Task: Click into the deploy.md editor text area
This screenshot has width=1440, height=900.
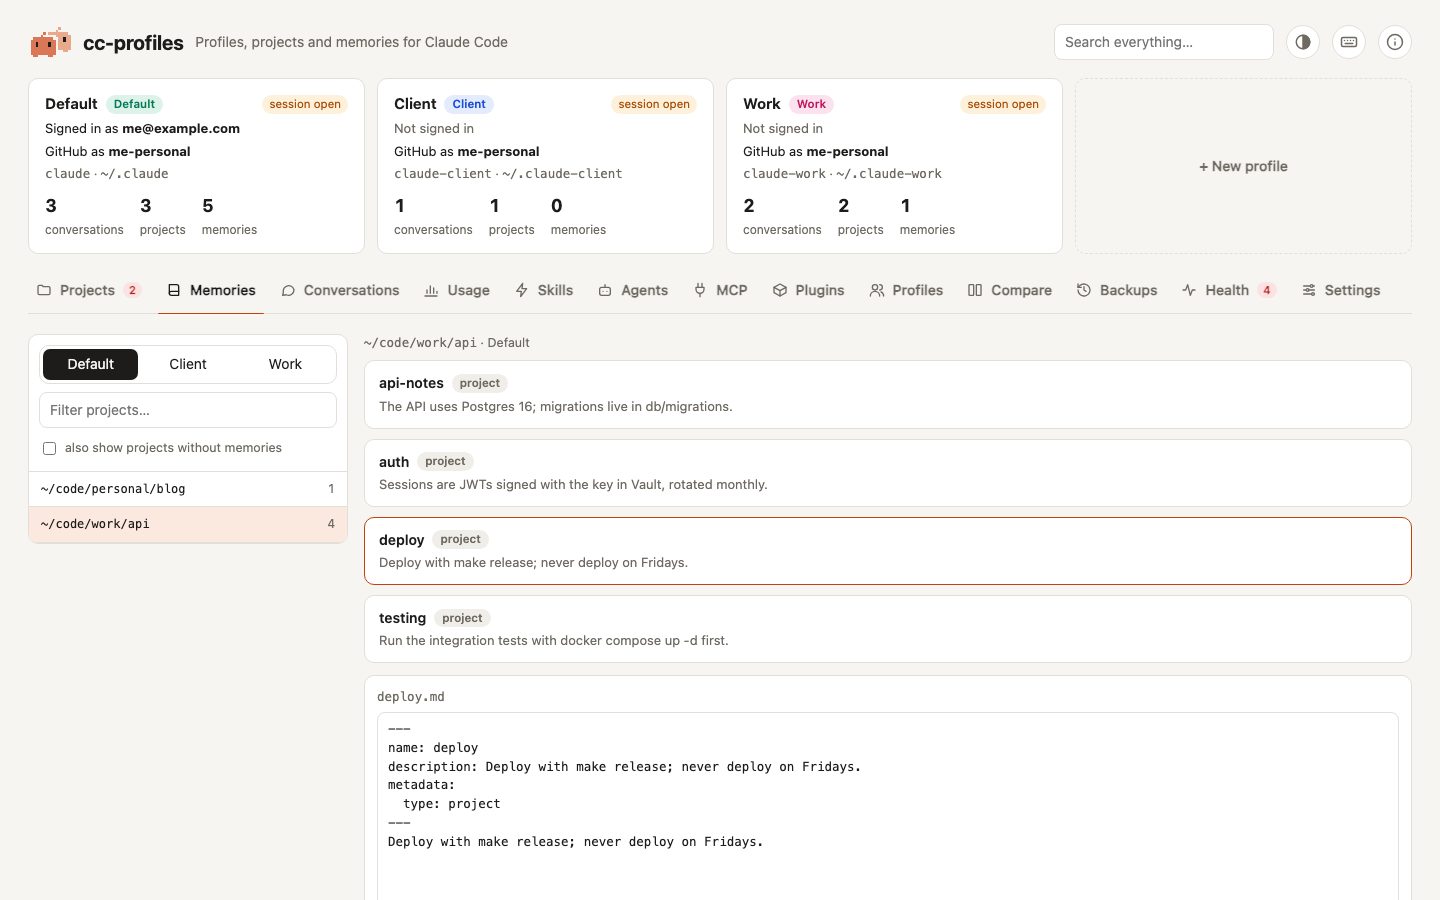Action: pos(888,806)
